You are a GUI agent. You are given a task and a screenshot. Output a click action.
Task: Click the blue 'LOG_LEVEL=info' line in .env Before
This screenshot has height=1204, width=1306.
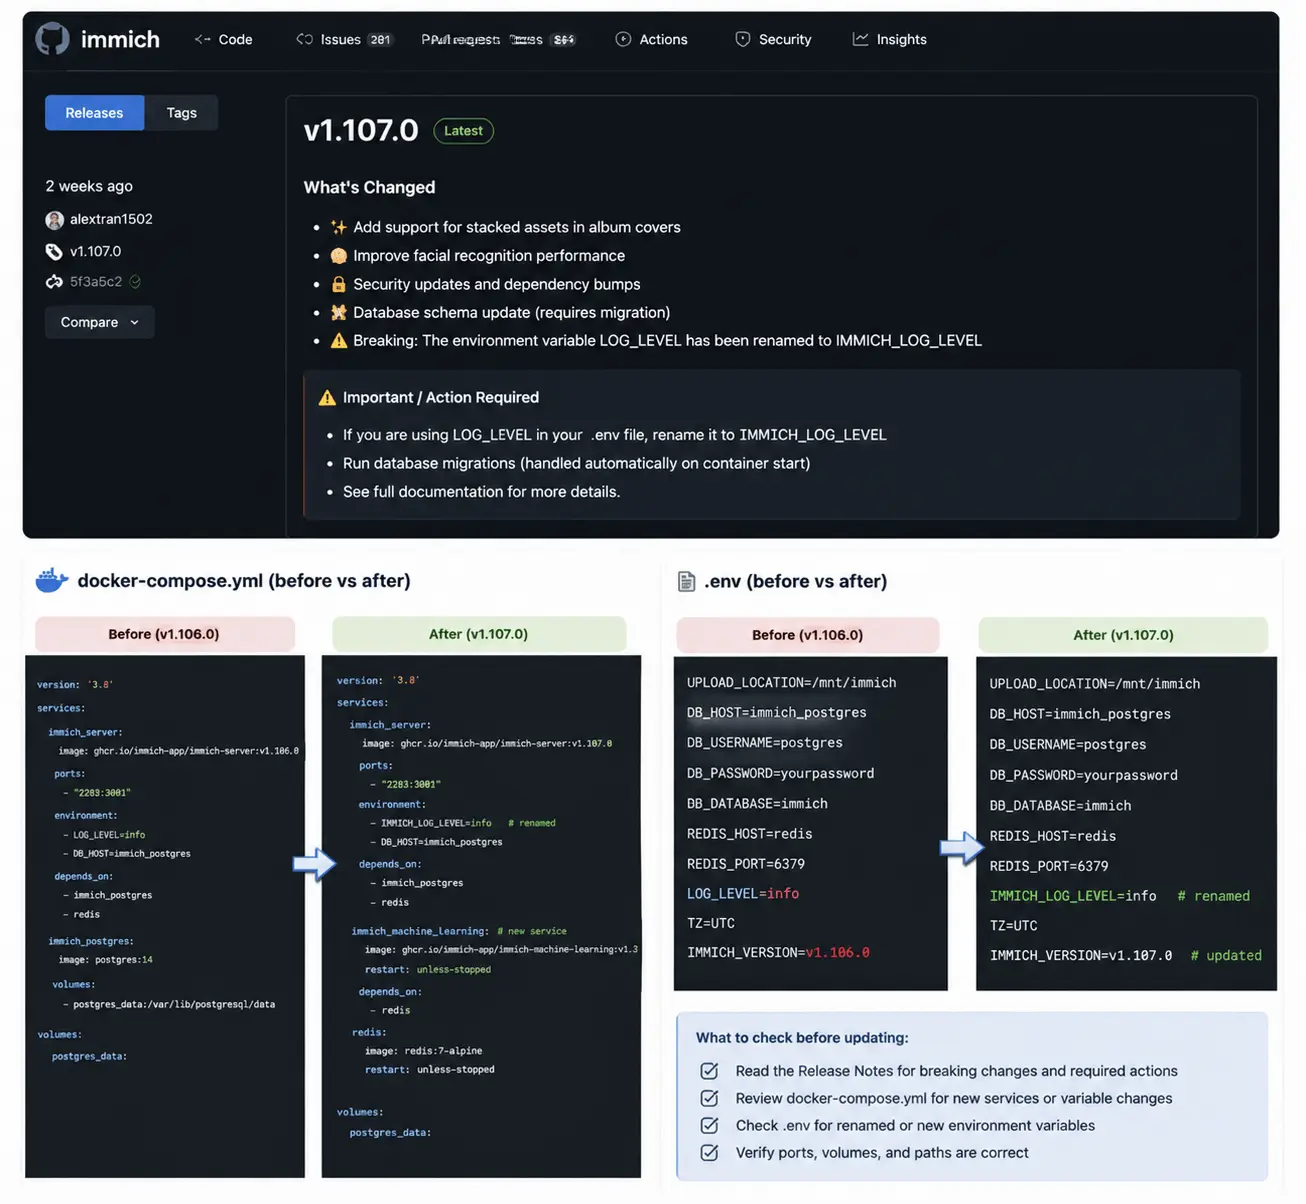click(743, 894)
